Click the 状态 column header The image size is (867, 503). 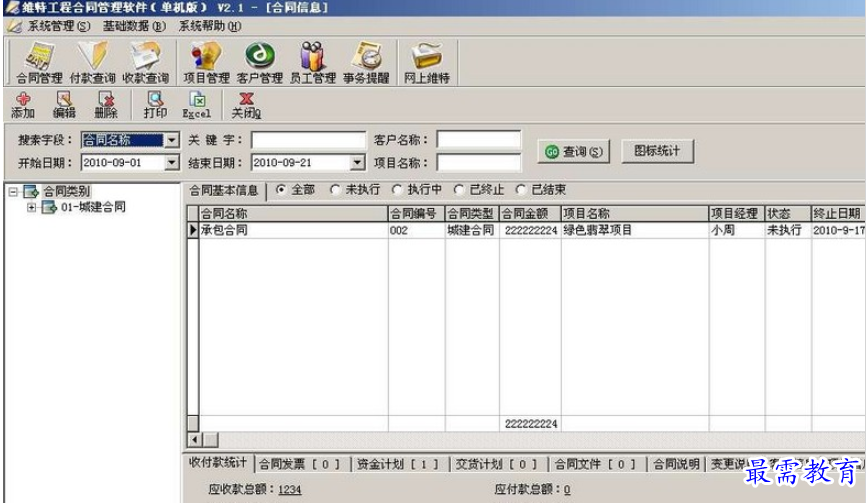pyautogui.click(x=788, y=214)
